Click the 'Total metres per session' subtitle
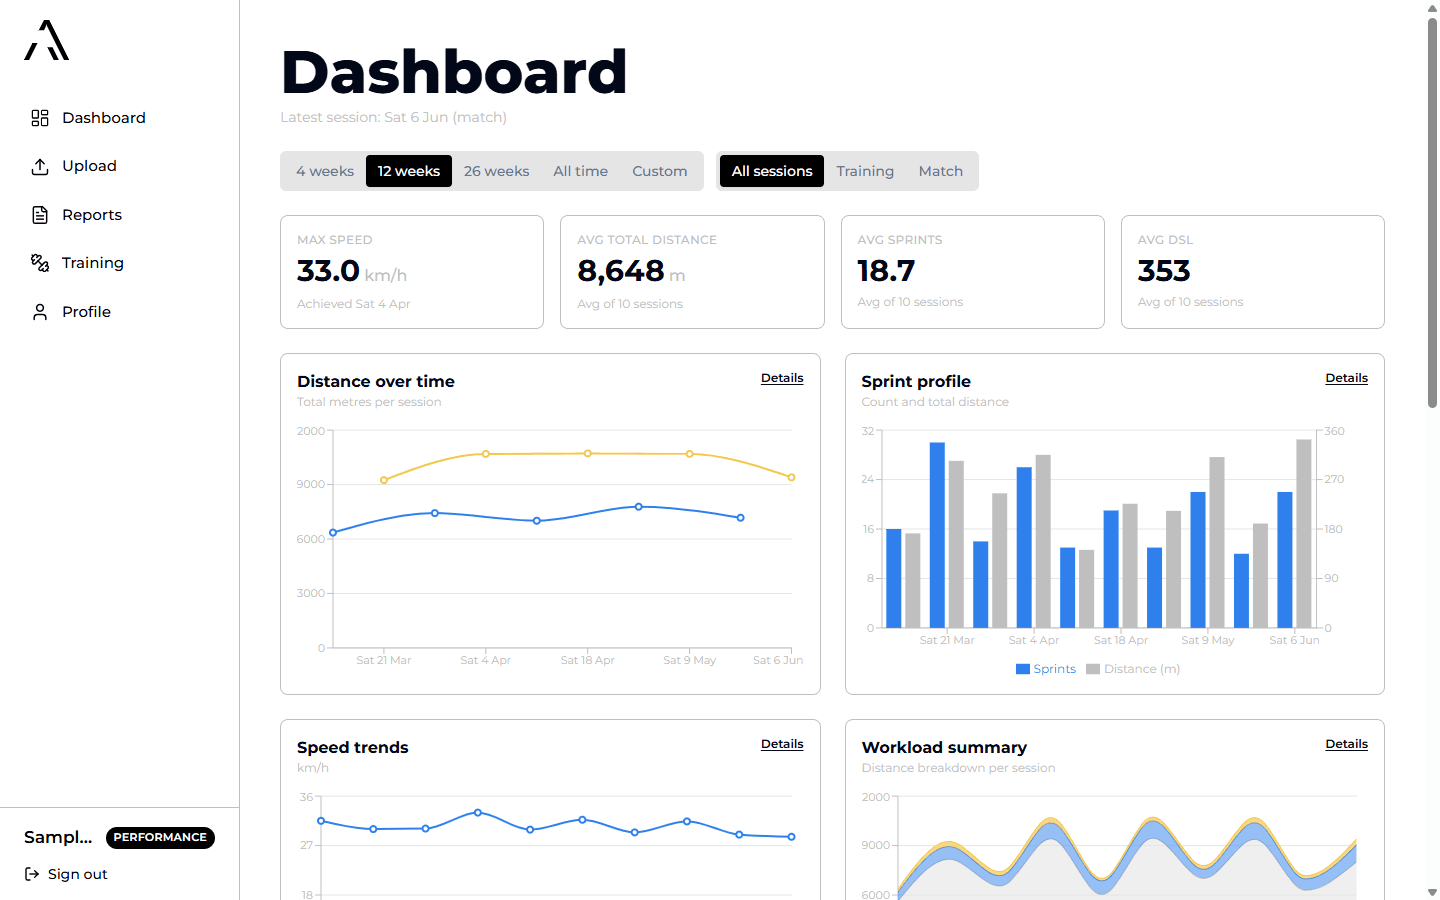The width and height of the screenshot is (1440, 900). pos(369,402)
